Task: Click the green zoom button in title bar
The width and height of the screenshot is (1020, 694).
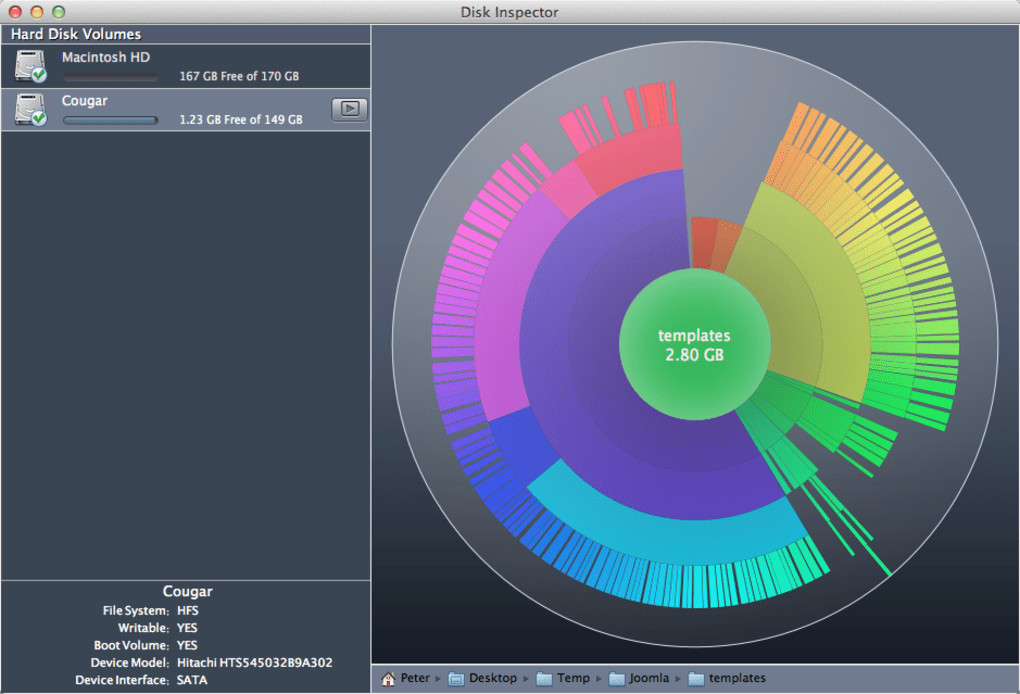Action: coord(58,12)
